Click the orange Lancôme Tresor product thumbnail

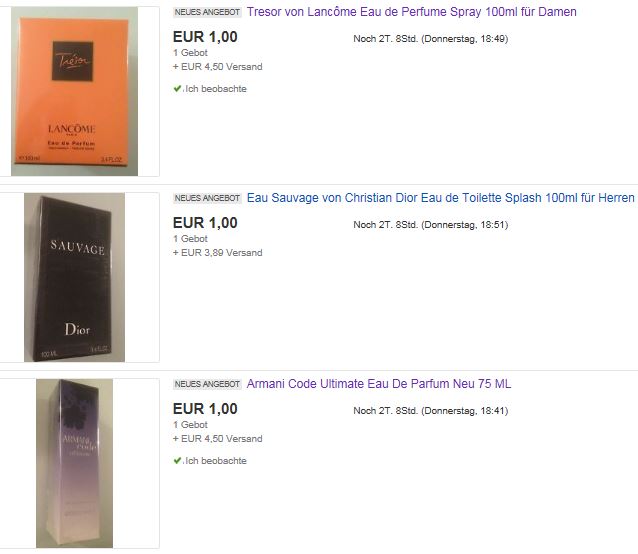pos(74,91)
